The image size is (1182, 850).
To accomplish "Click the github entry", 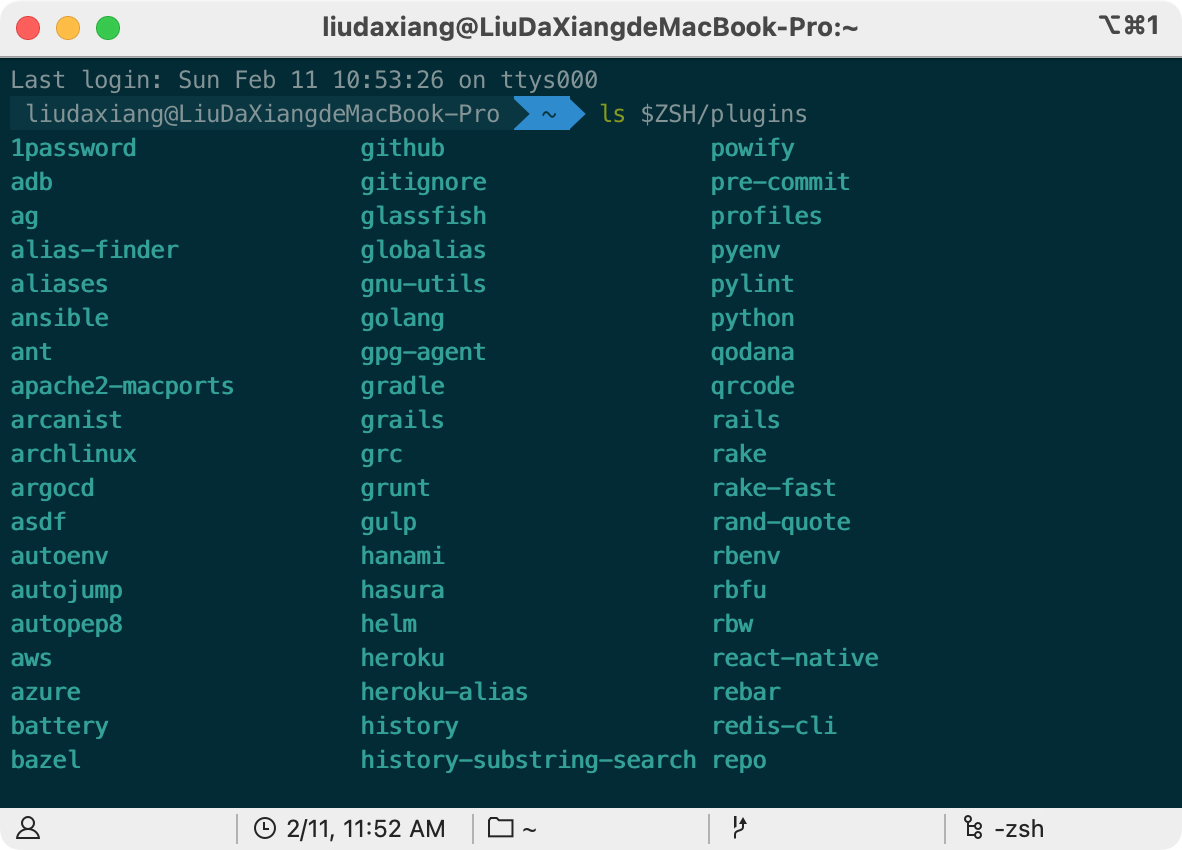I will click(403, 148).
